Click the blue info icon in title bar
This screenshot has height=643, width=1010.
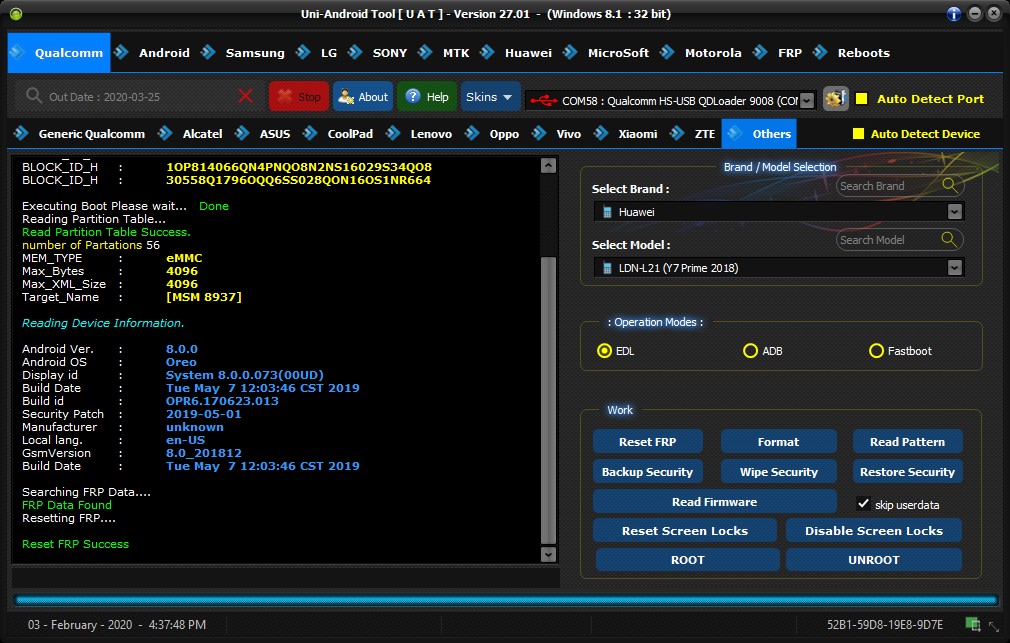tap(954, 14)
